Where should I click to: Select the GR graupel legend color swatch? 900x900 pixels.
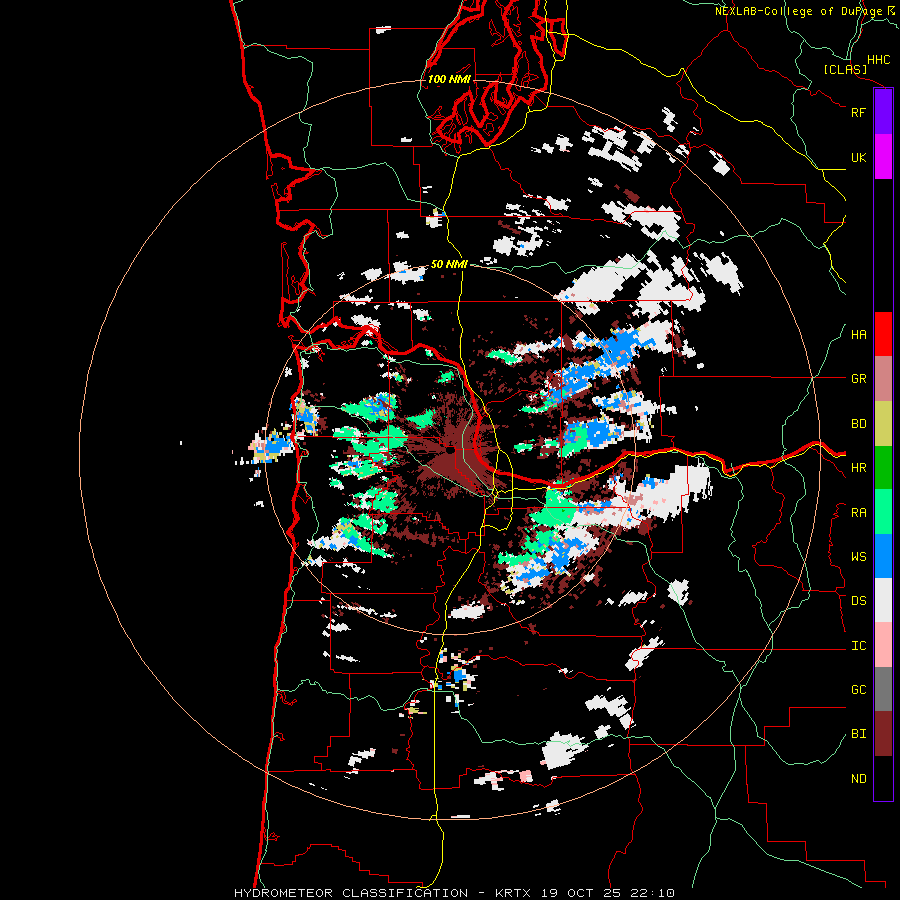tap(883, 379)
